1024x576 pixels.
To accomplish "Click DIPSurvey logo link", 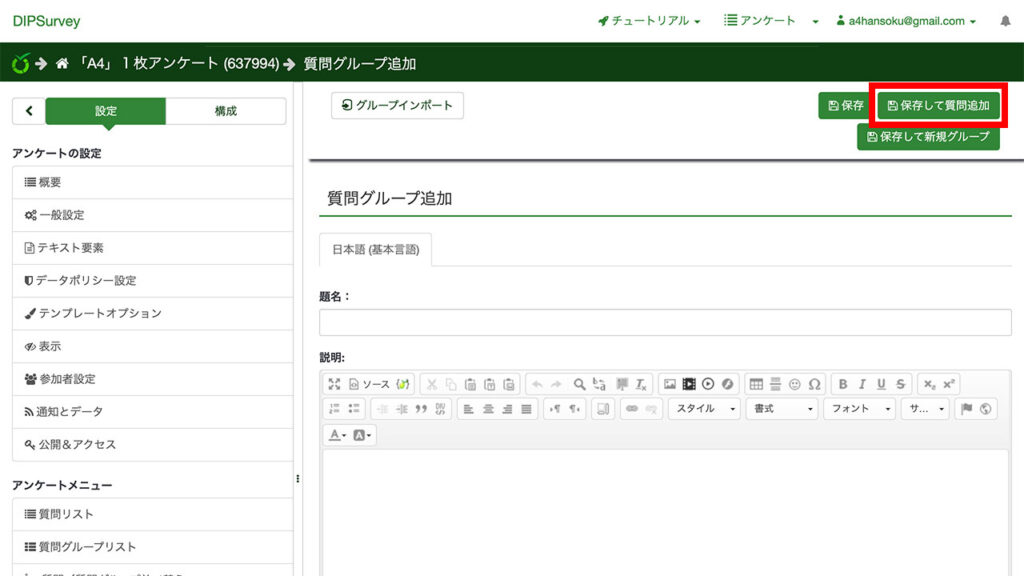I will coord(46,21).
